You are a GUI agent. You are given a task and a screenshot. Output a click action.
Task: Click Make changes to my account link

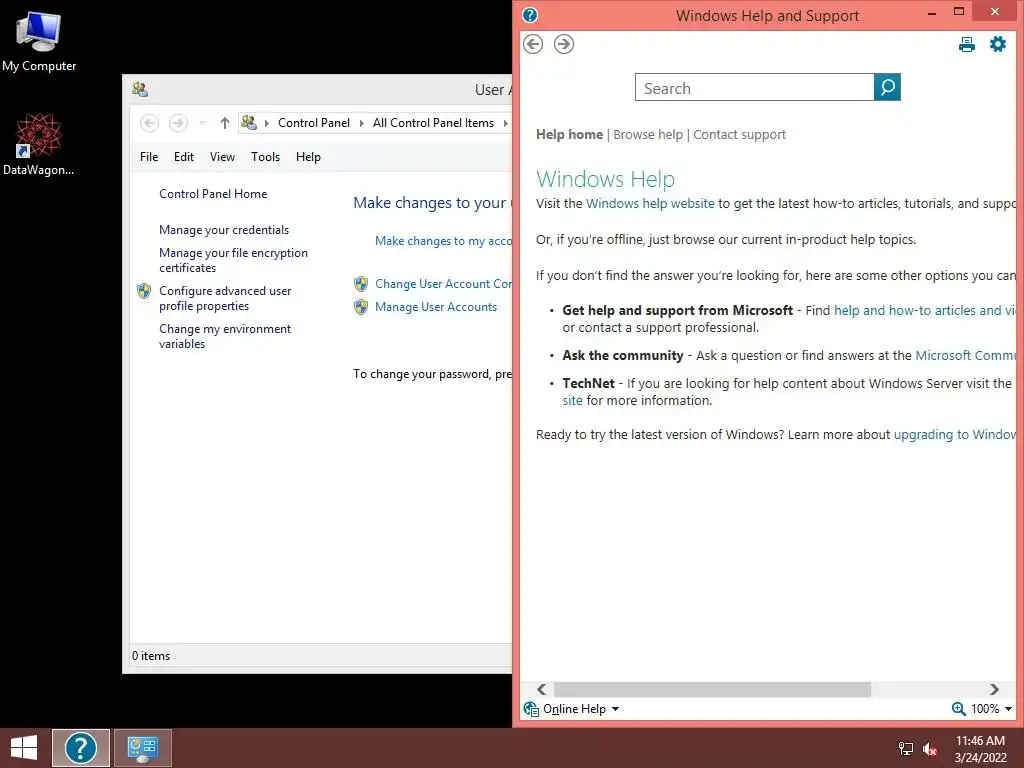pyautogui.click(x=443, y=241)
